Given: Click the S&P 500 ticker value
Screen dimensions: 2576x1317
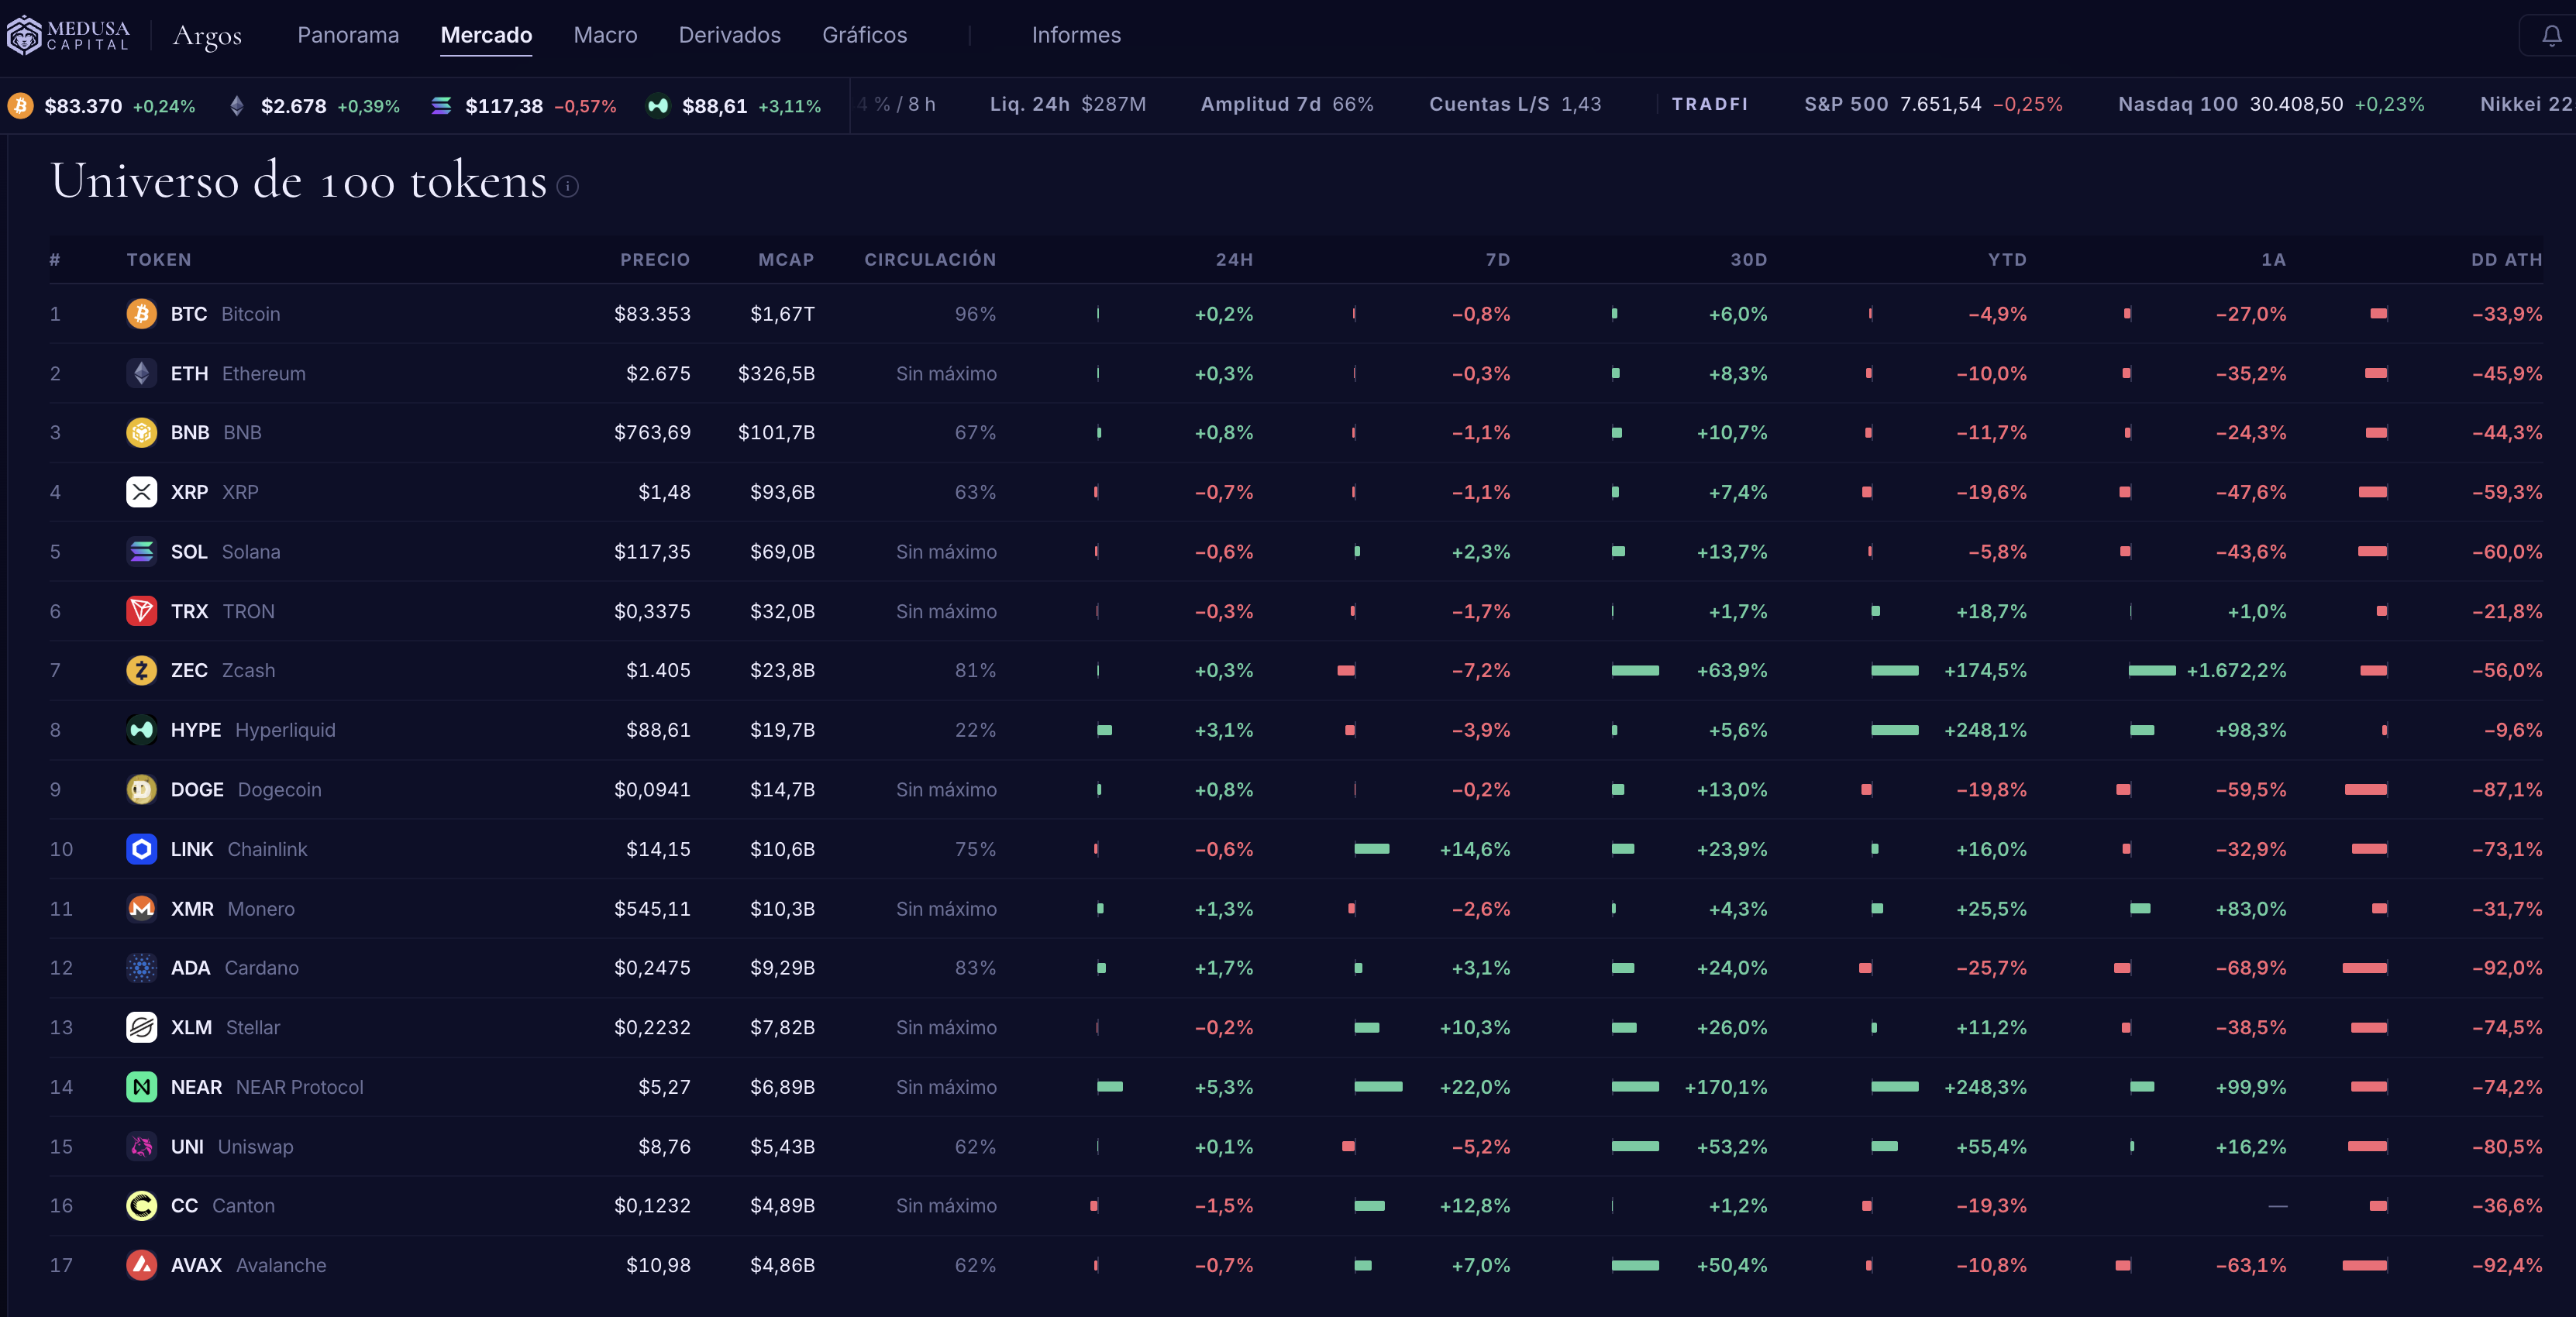Looking at the screenshot, I should click(x=1940, y=104).
